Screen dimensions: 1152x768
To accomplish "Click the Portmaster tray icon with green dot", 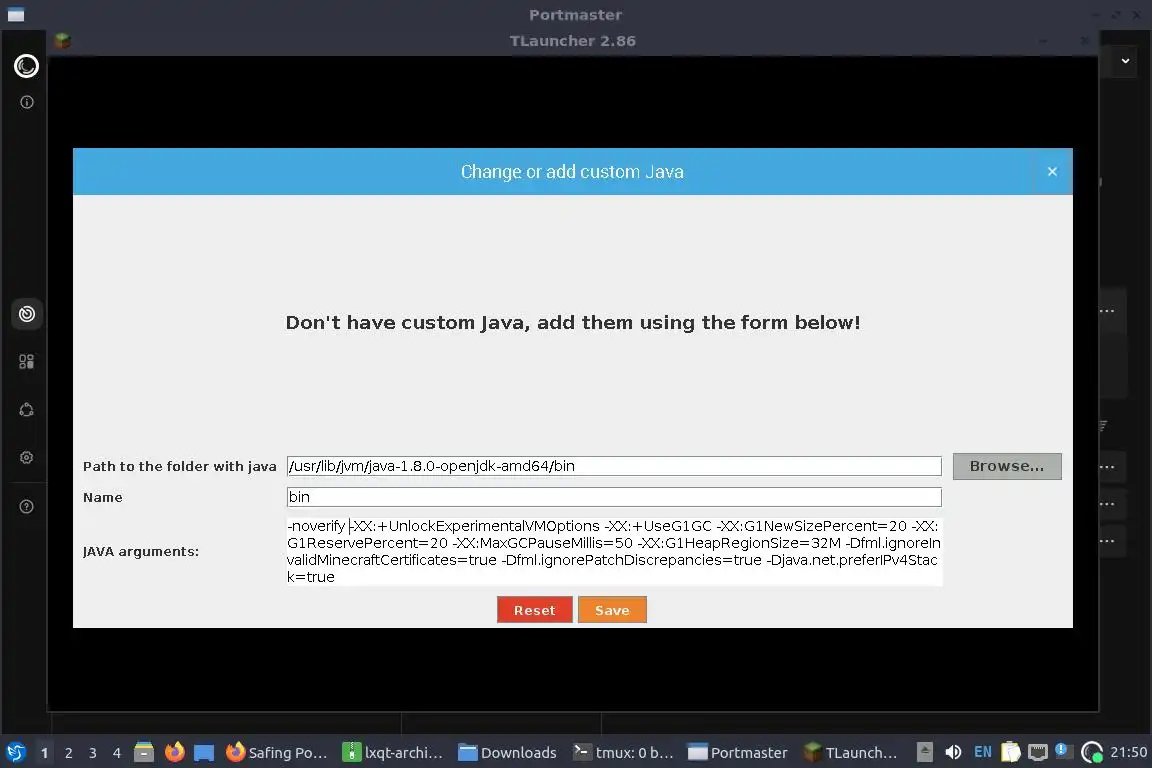I will (1092, 752).
